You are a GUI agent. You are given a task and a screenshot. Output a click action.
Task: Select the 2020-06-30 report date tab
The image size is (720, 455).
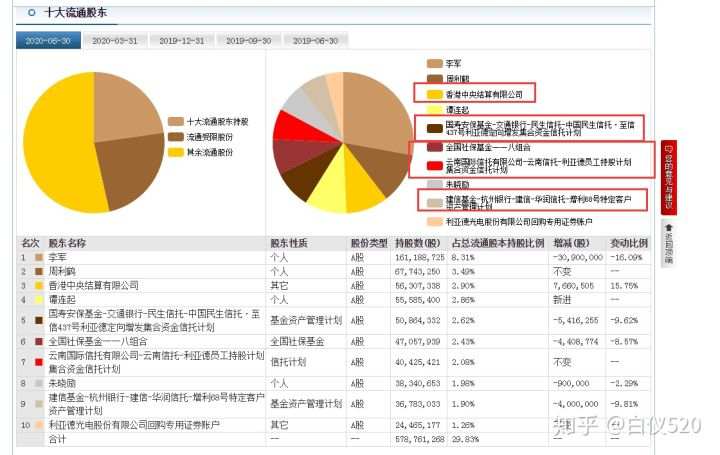pos(48,41)
